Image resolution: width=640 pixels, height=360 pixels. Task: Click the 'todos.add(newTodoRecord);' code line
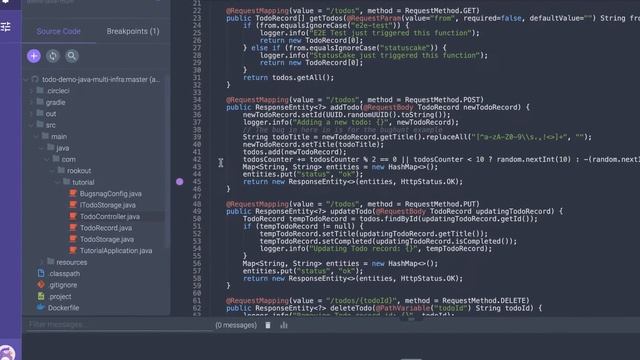pyautogui.click(x=294, y=152)
